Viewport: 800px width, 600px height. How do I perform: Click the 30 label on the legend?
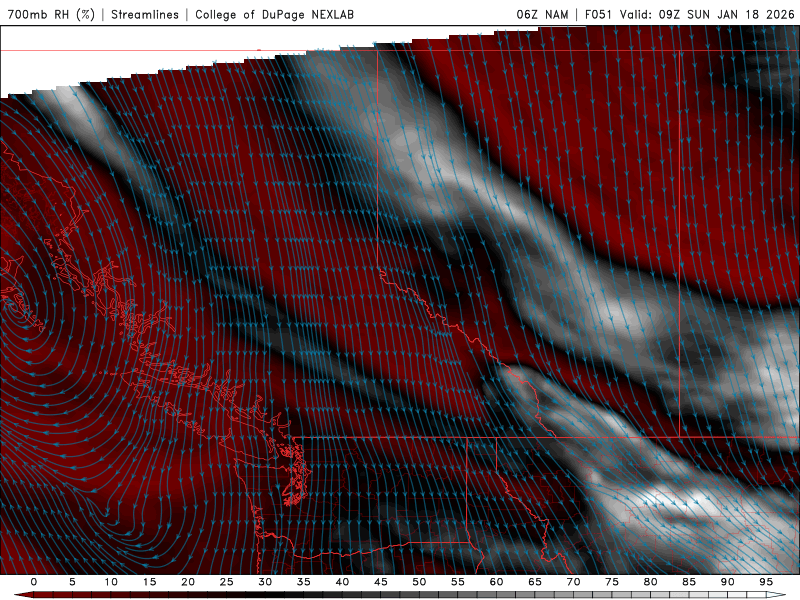tap(265, 582)
